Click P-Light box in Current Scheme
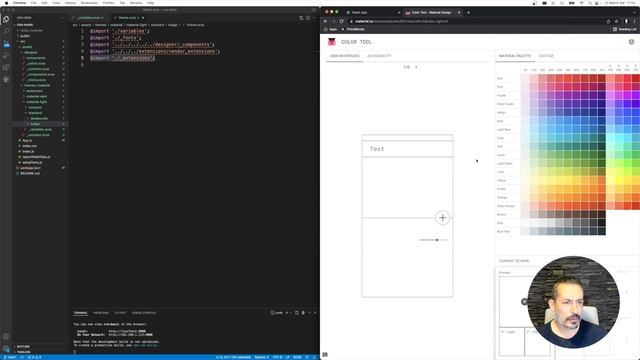Screen dimensions: 640x360 pyautogui.click(x=512, y=341)
